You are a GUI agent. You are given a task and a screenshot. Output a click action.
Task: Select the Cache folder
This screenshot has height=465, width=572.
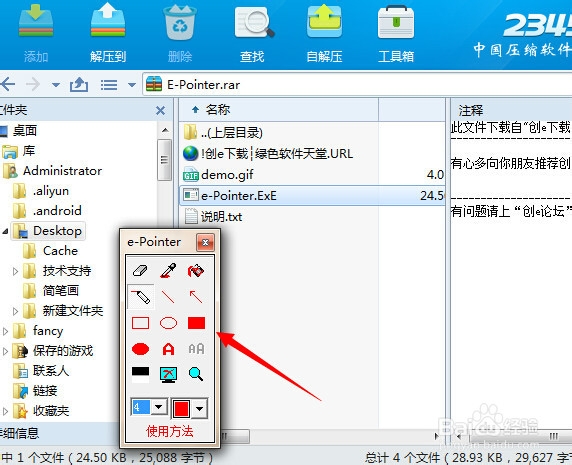tap(60, 251)
